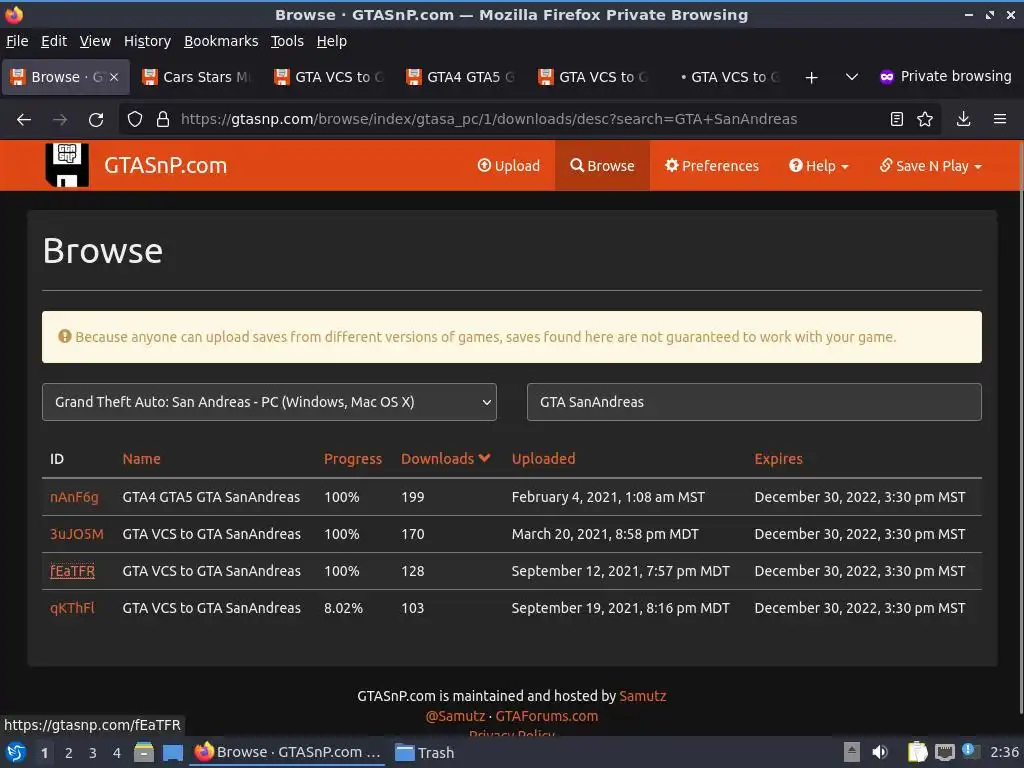This screenshot has height=768, width=1024.
Task: Open the file manager taskbar icon
Action: click(x=144, y=753)
